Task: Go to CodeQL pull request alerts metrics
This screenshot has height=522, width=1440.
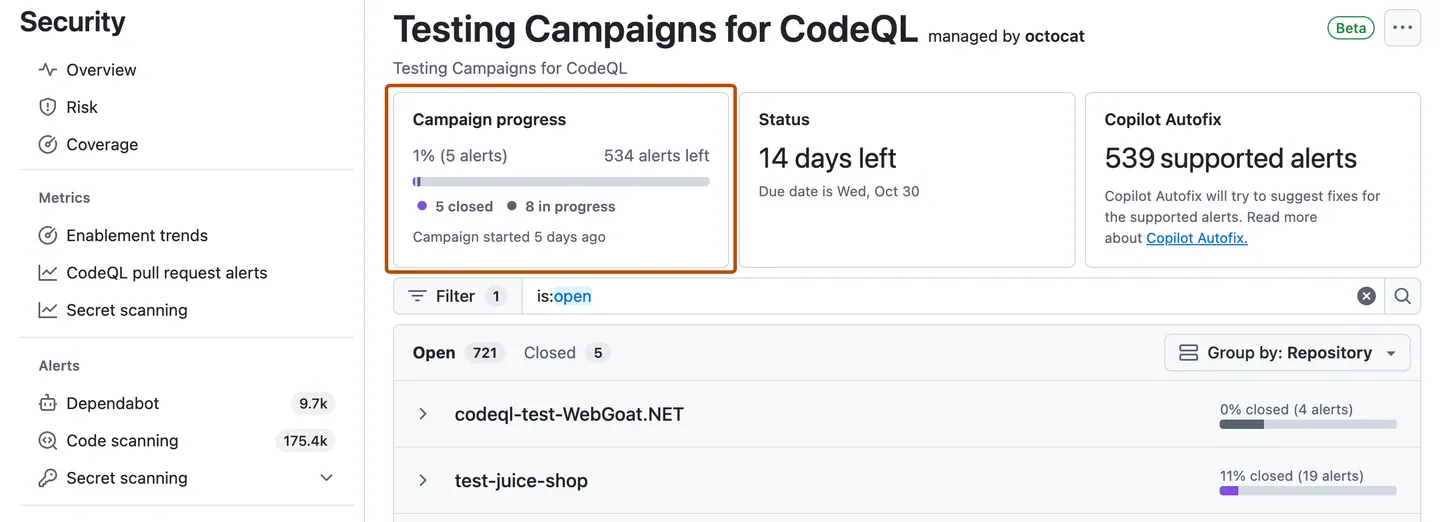Action: (166, 273)
